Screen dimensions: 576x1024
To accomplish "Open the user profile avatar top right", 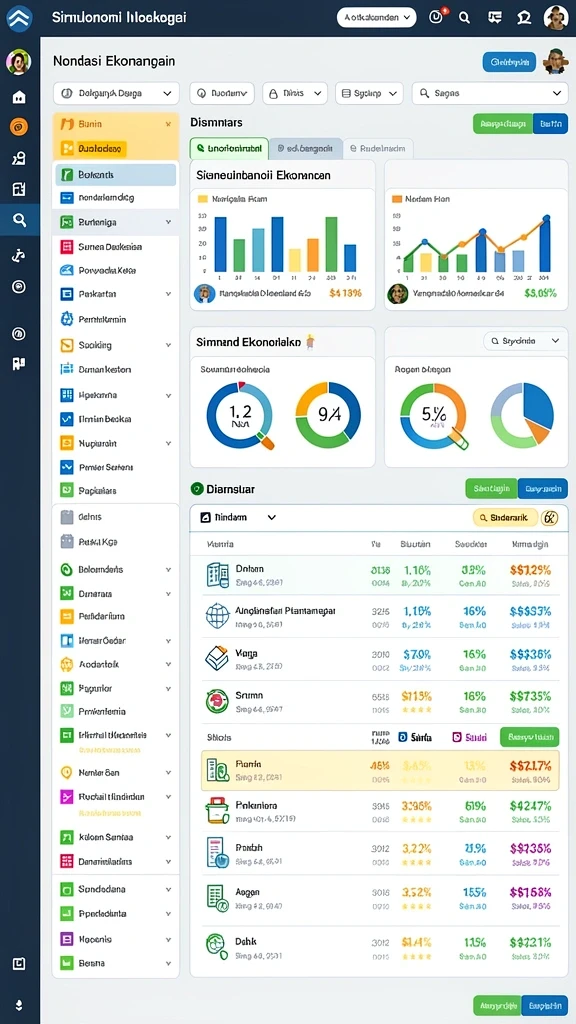I will tap(556, 18).
